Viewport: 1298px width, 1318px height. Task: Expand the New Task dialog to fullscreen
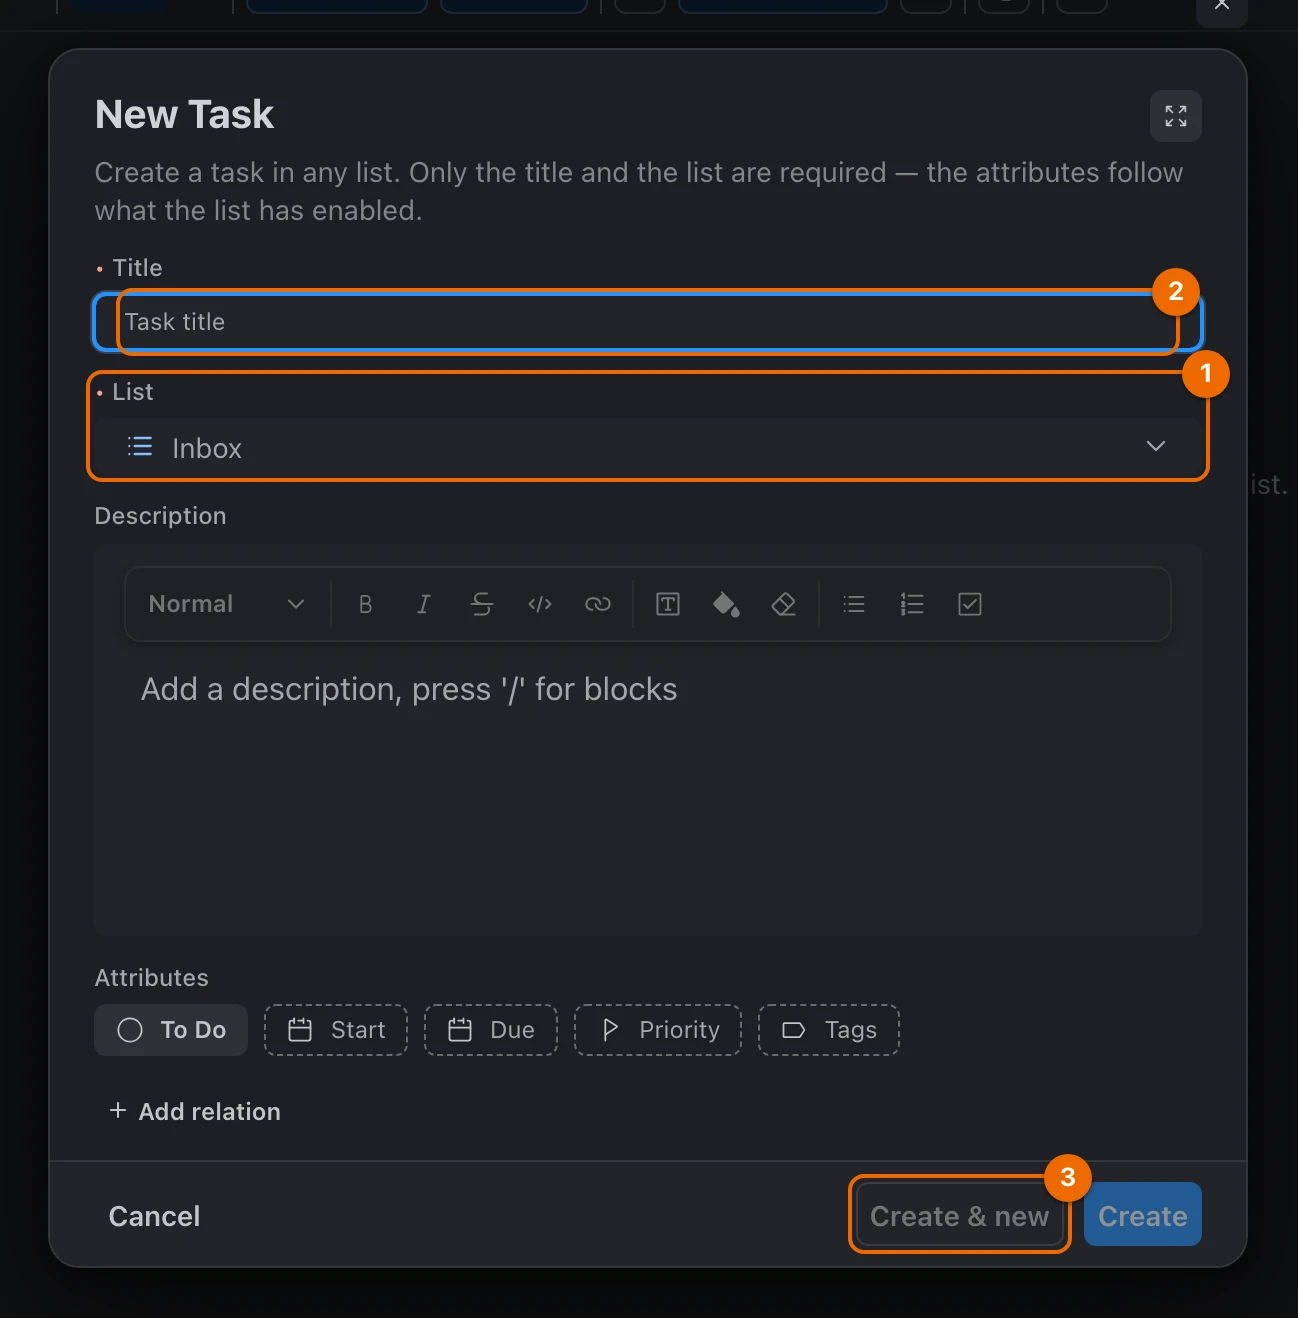1176,116
